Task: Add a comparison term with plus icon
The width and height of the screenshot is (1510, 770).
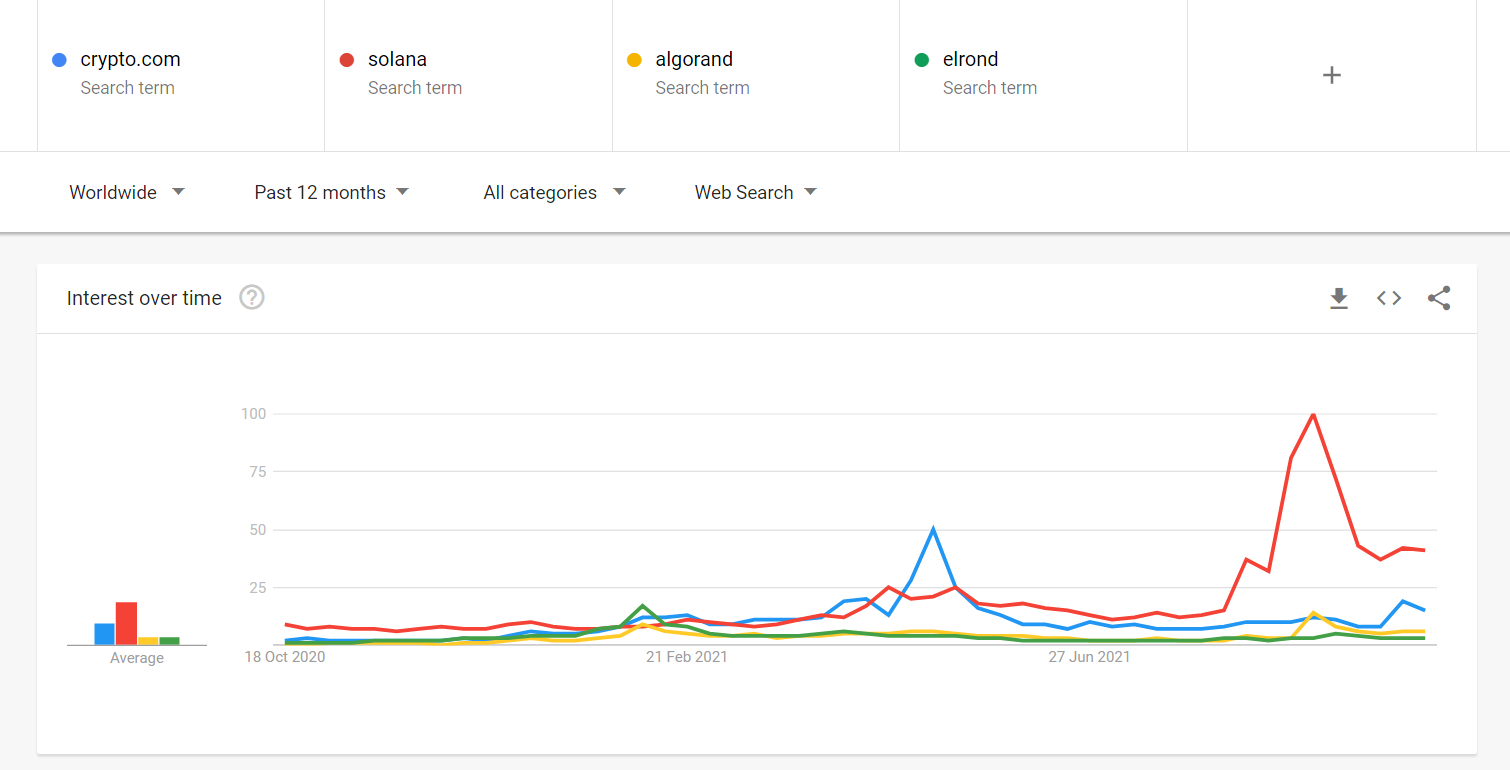Action: (1331, 75)
